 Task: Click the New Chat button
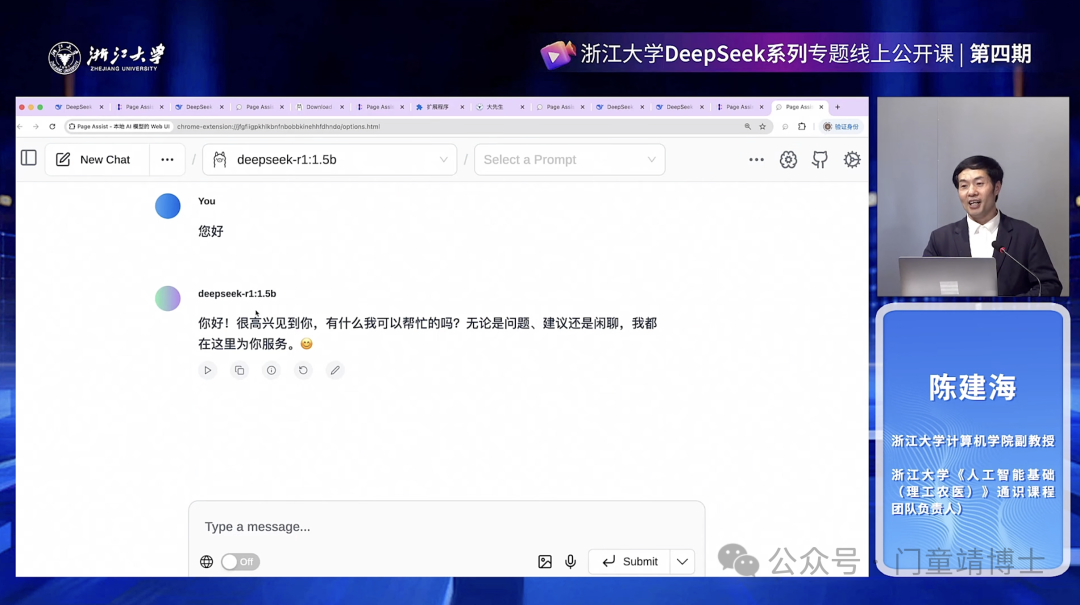(97, 159)
